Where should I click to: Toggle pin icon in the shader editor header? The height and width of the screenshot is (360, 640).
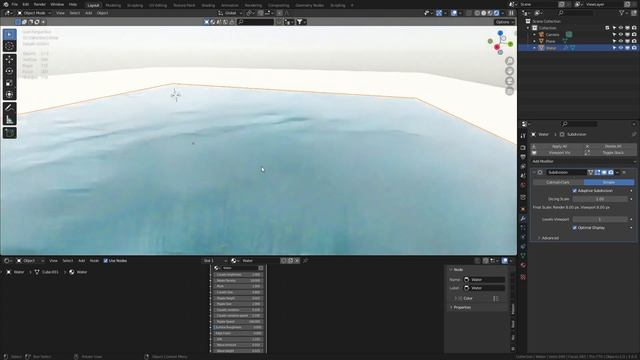[x=305, y=260]
